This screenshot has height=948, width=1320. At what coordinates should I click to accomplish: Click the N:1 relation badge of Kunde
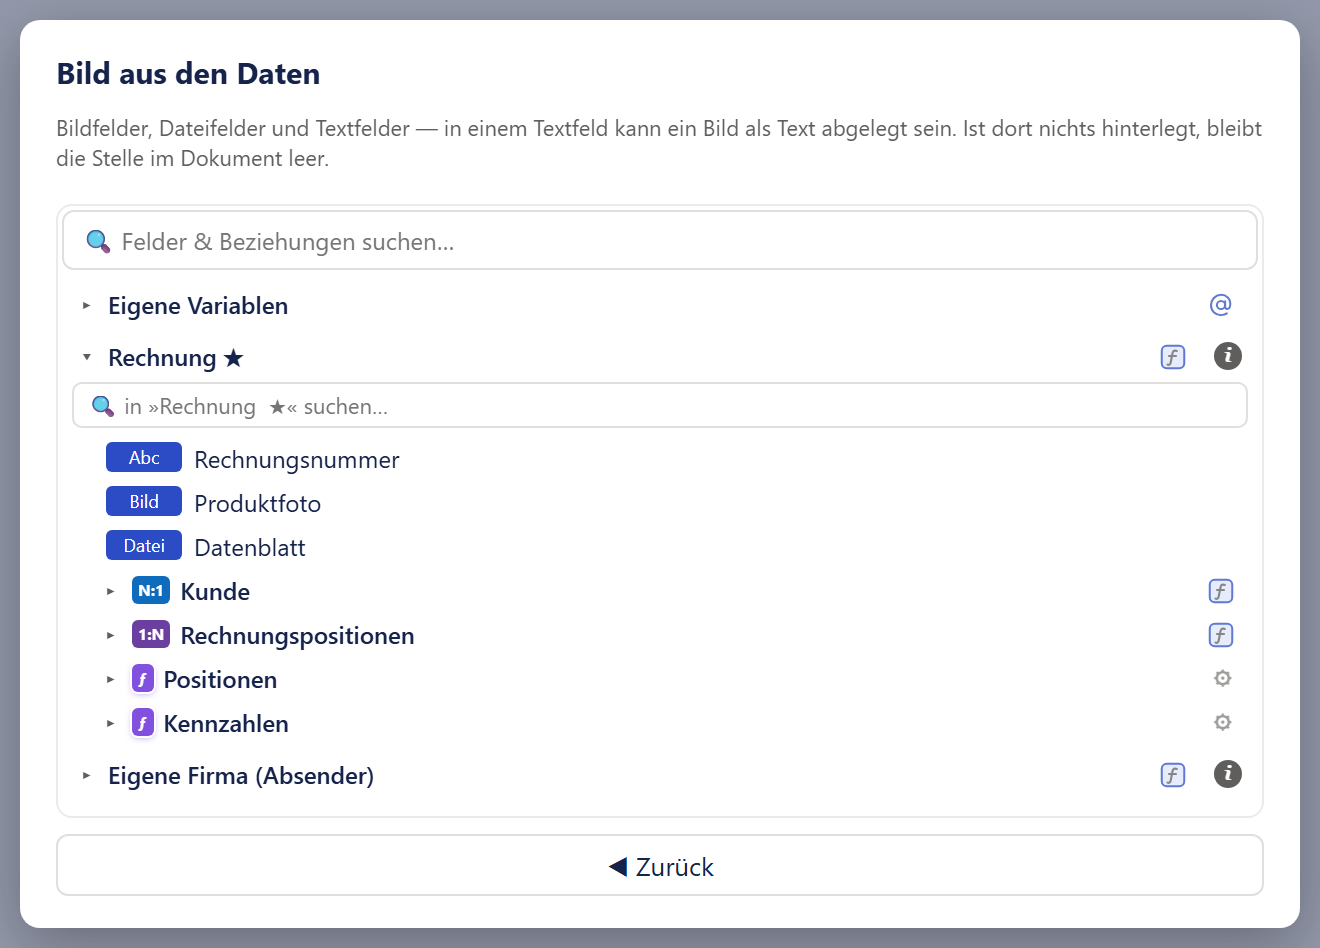(x=151, y=591)
